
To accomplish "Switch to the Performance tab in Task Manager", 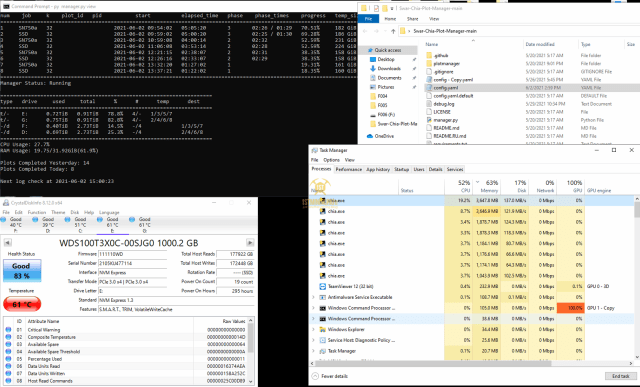I will click(349, 169).
